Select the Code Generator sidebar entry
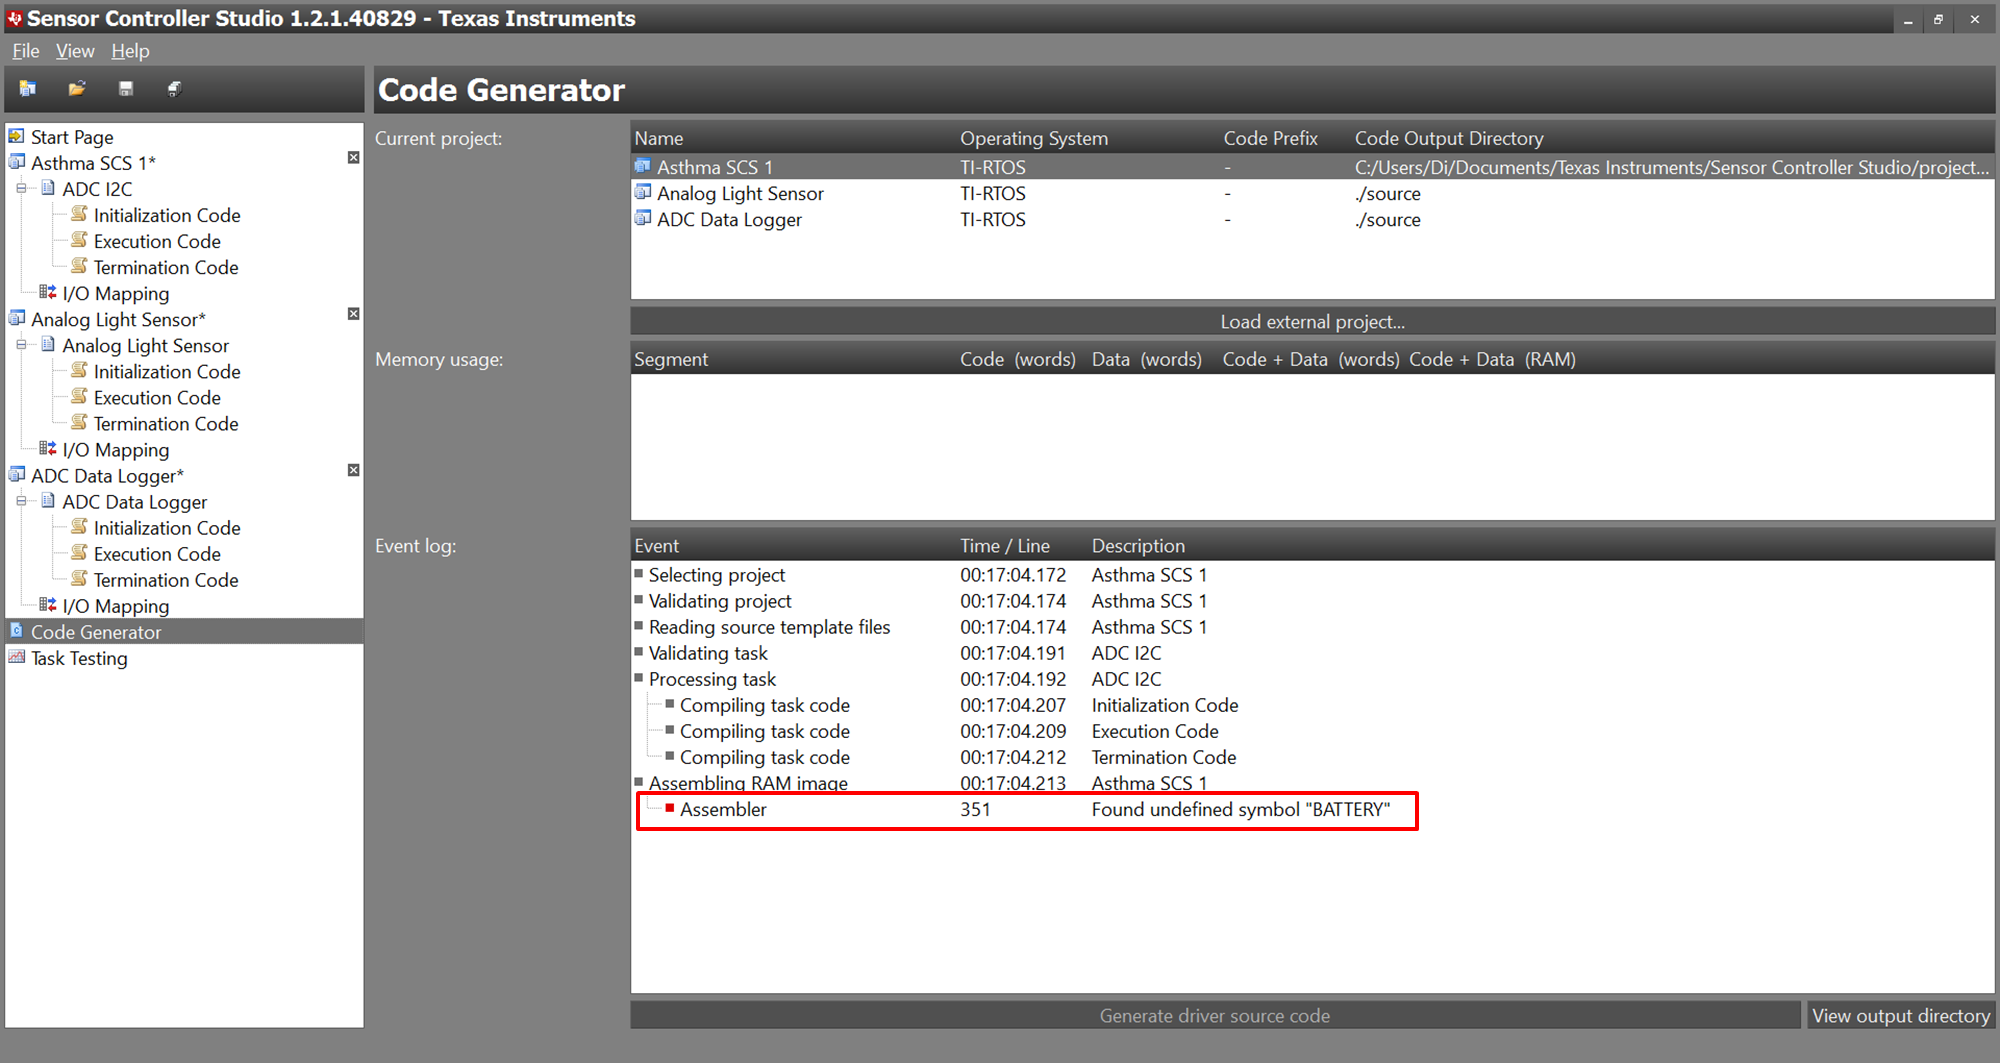 point(96,631)
